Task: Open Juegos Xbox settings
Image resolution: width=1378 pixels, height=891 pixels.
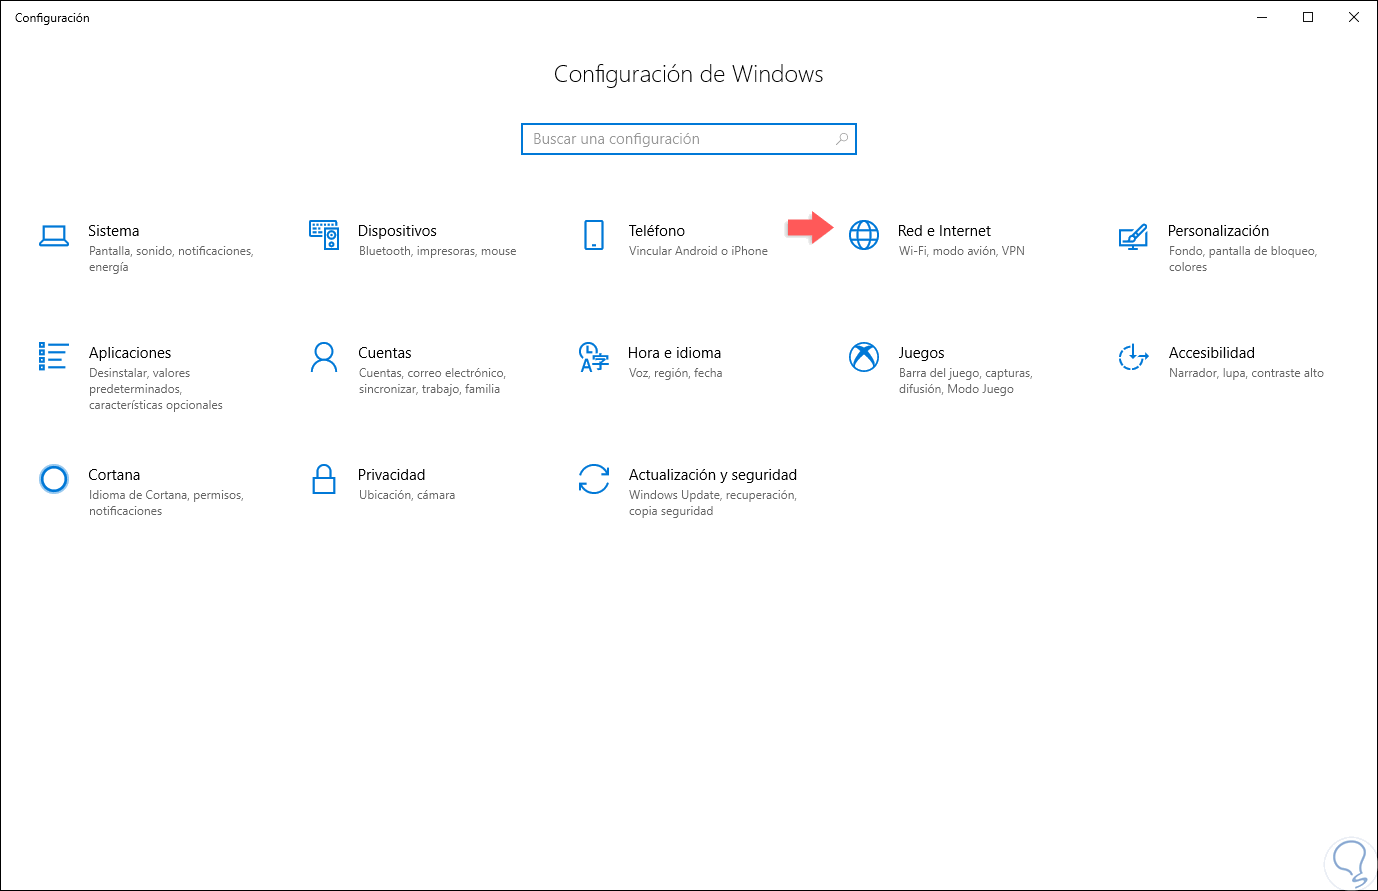Action: [863, 359]
